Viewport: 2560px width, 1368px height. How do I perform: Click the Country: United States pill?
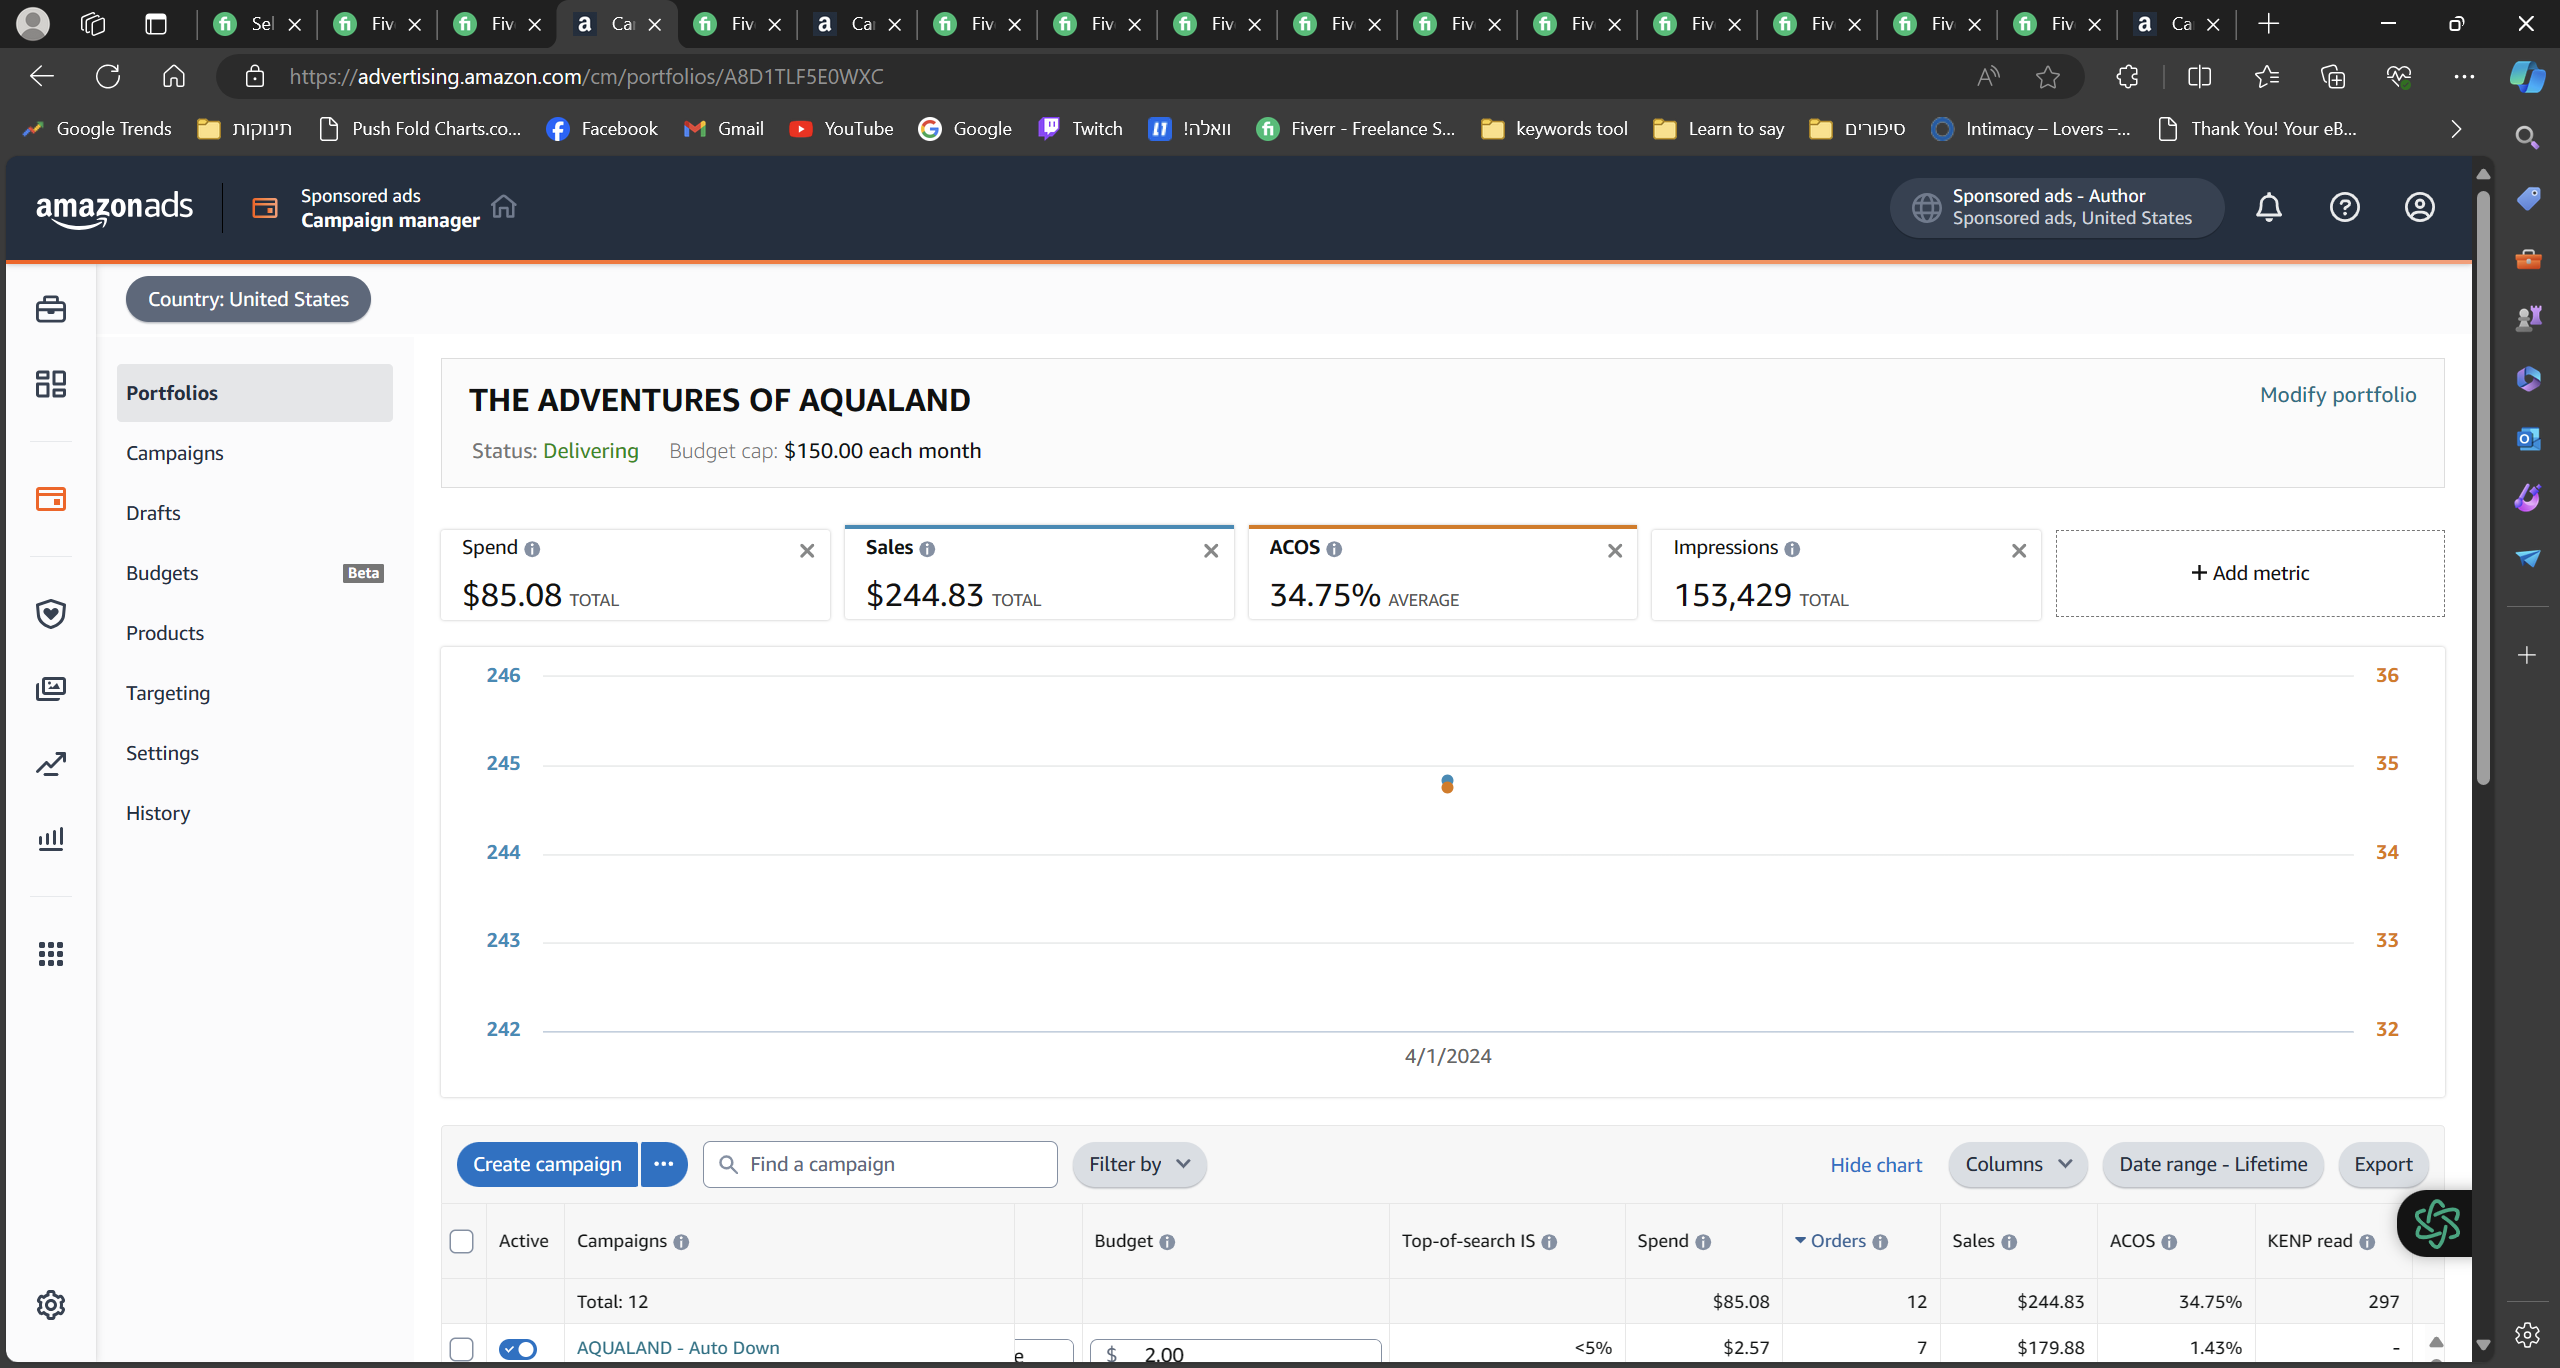[x=248, y=299]
